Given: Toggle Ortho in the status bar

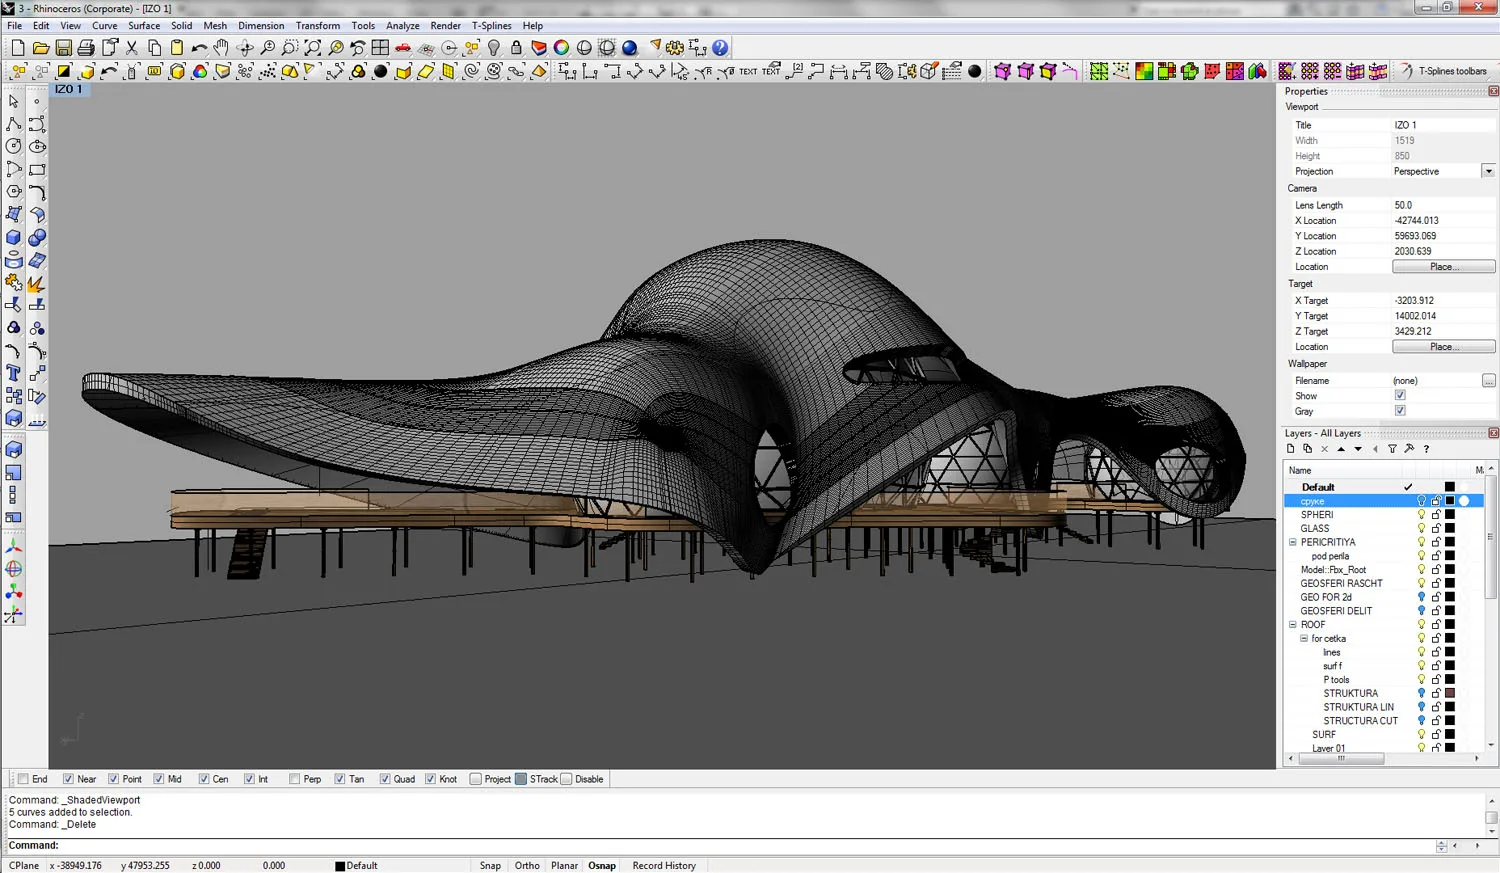Looking at the screenshot, I should click(527, 865).
